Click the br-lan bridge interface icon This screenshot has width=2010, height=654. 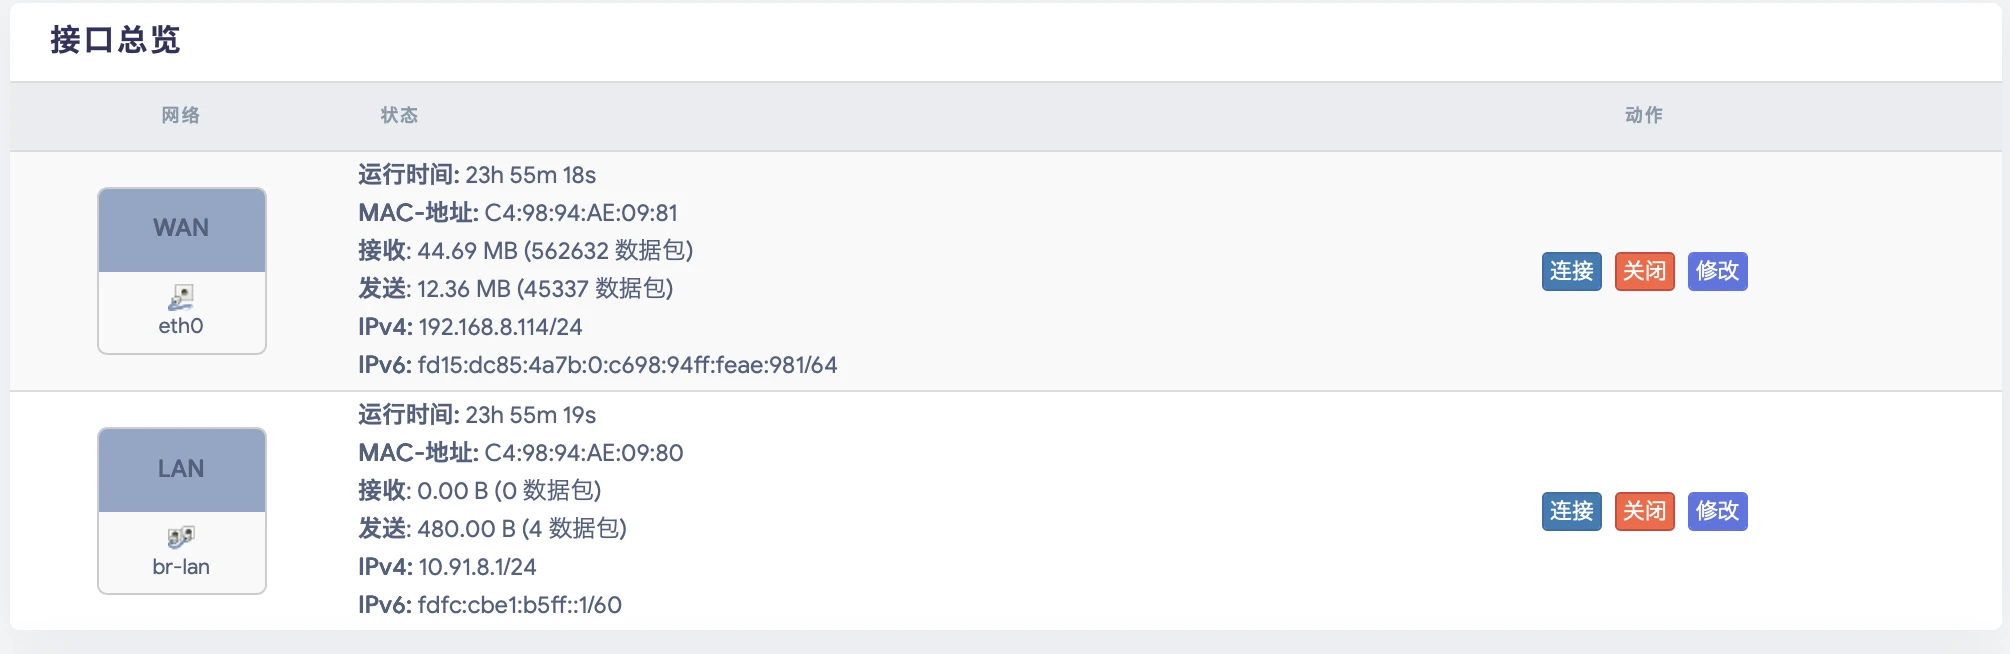pos(181,538)
